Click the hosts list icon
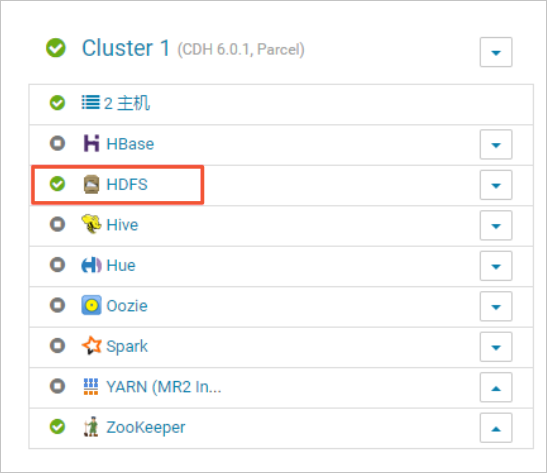The image size is (547, 473). (91, 103)
